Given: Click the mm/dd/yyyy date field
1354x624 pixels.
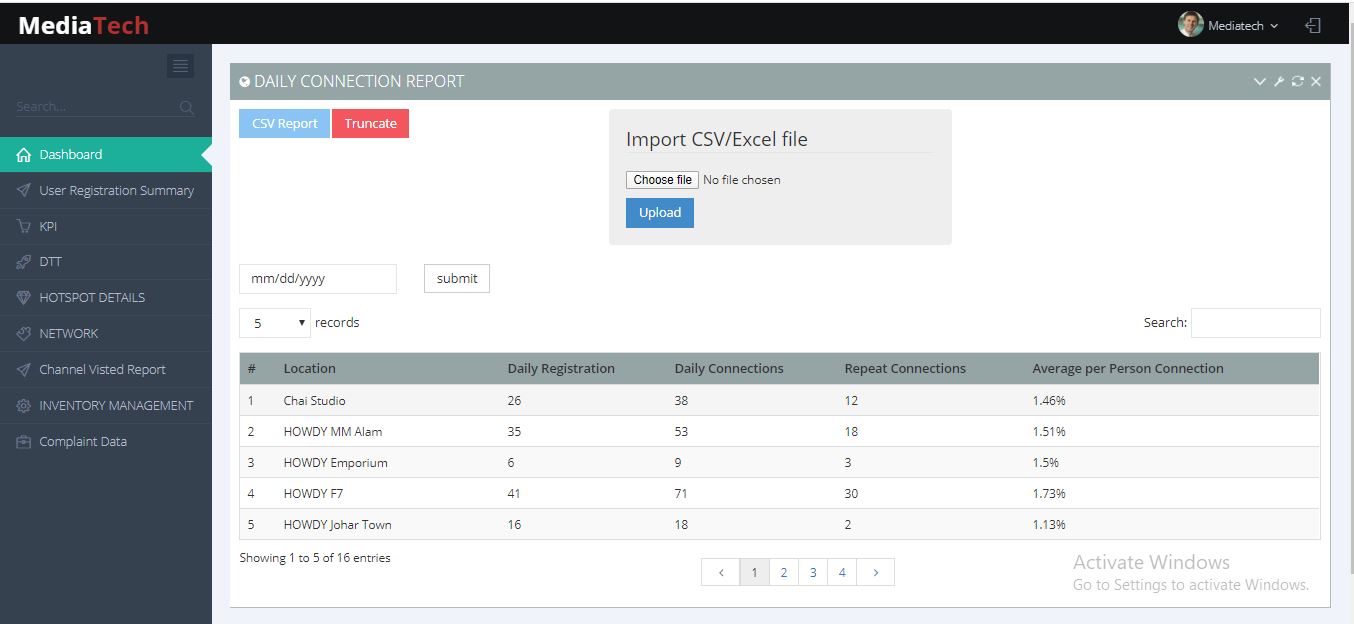Looking at the screenshot, I should (x=317, y=279).
